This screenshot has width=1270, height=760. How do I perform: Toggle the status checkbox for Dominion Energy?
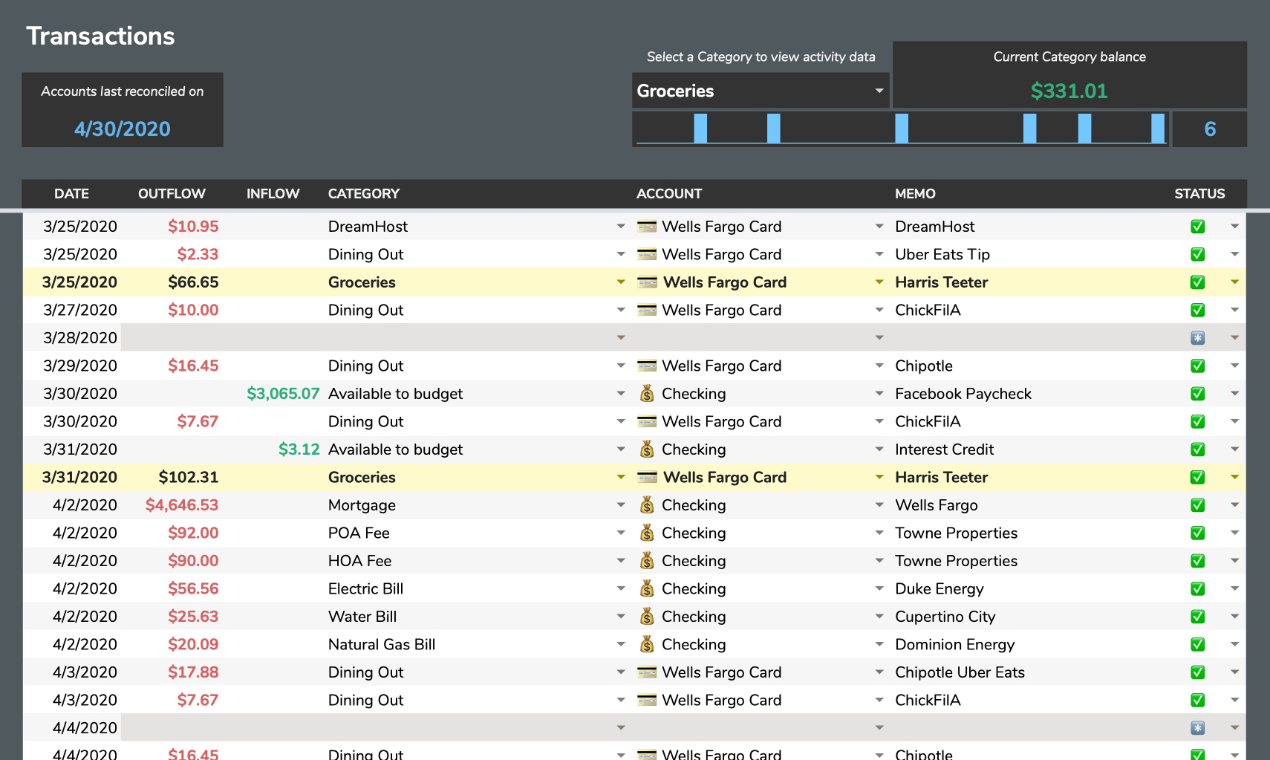(x=1198, y=645)
